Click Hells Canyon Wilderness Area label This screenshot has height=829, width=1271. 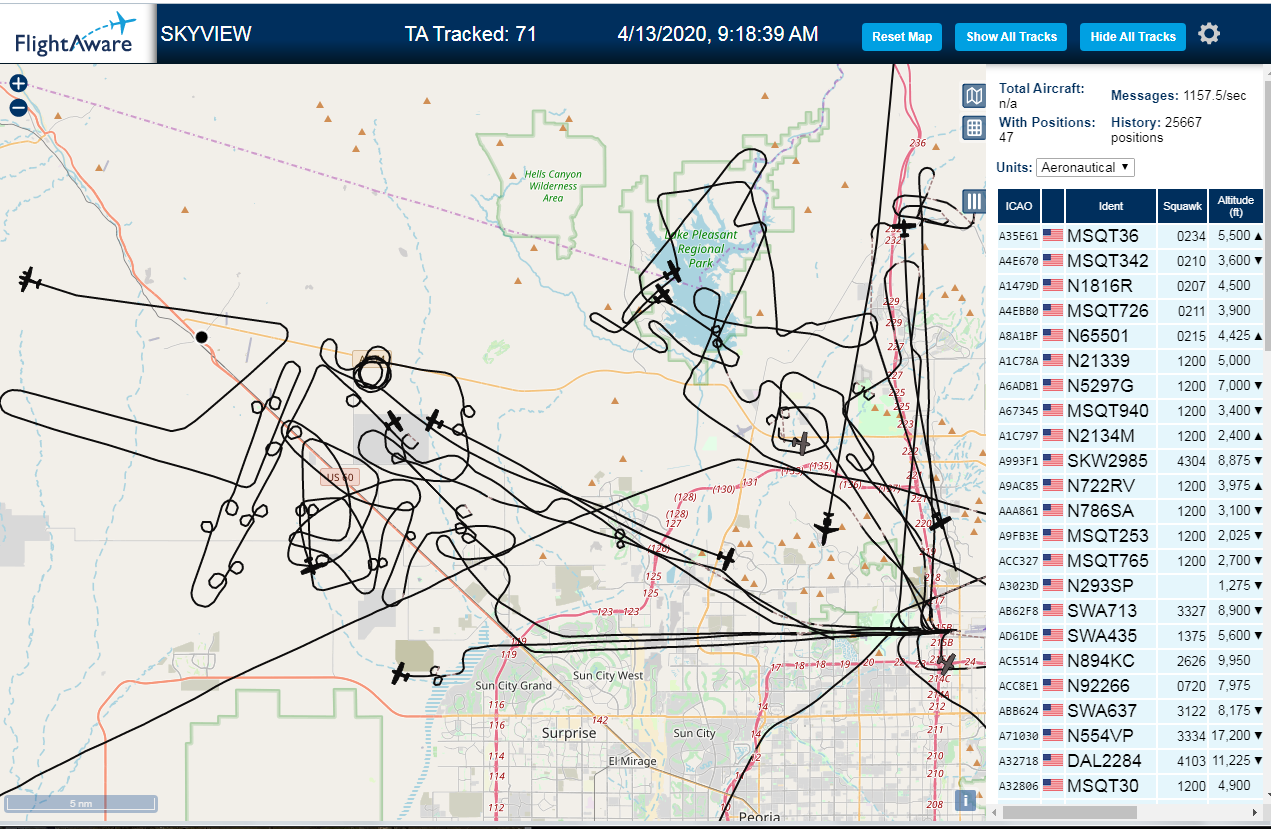click(x=552, y=186)
